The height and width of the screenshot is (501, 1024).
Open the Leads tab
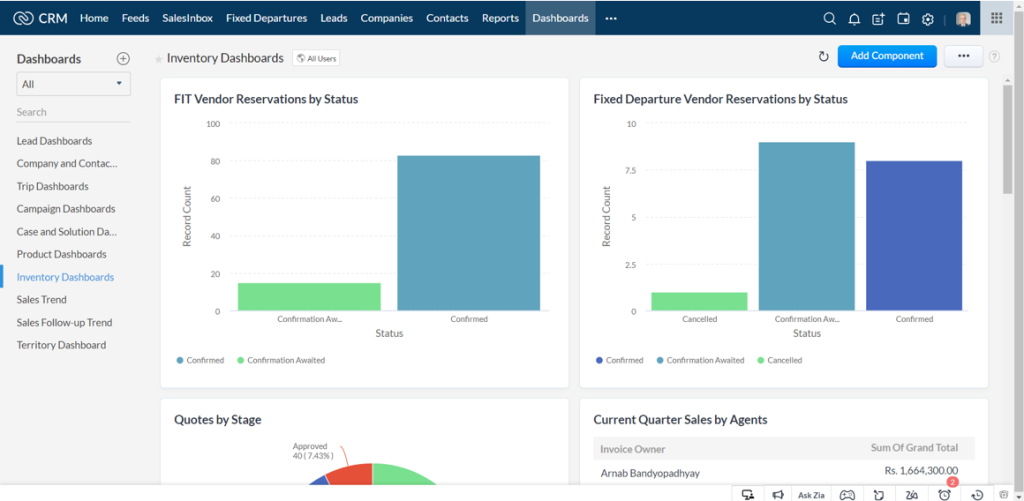click(334, 18)
